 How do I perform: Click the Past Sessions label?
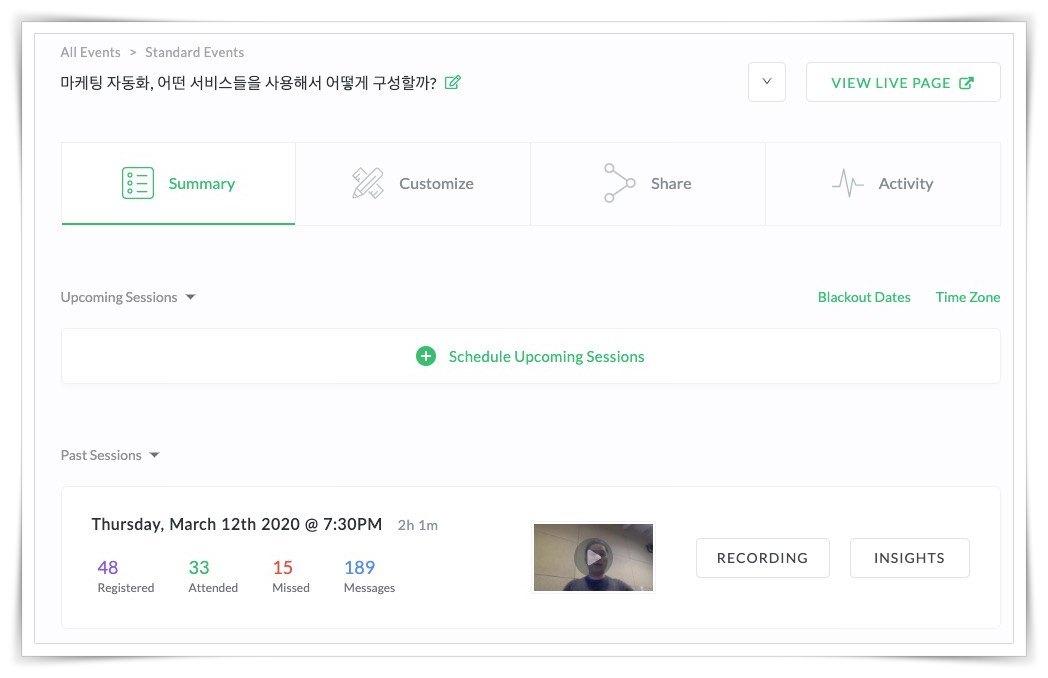tap(101, 455)
